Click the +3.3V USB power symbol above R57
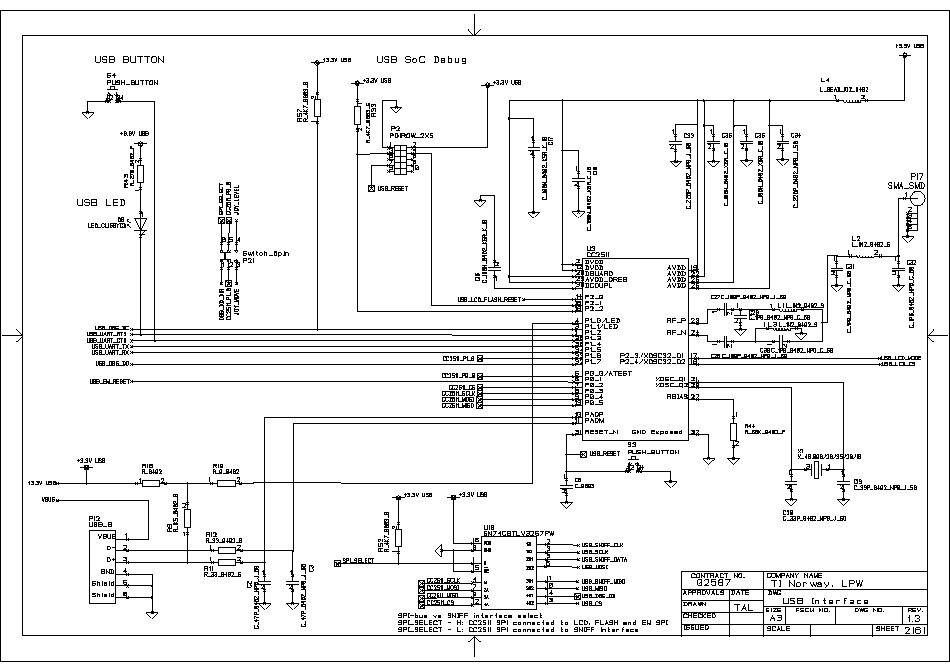Screen dimensions: 950x671 [x=317, y=61]
